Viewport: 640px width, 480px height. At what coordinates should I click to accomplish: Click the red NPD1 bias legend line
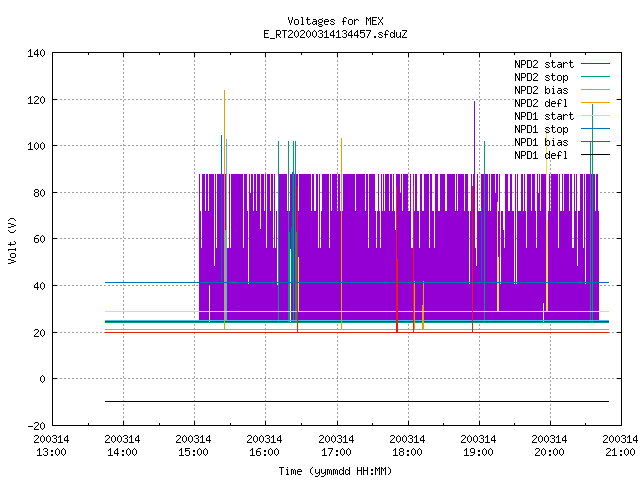[x=596, y=142]
